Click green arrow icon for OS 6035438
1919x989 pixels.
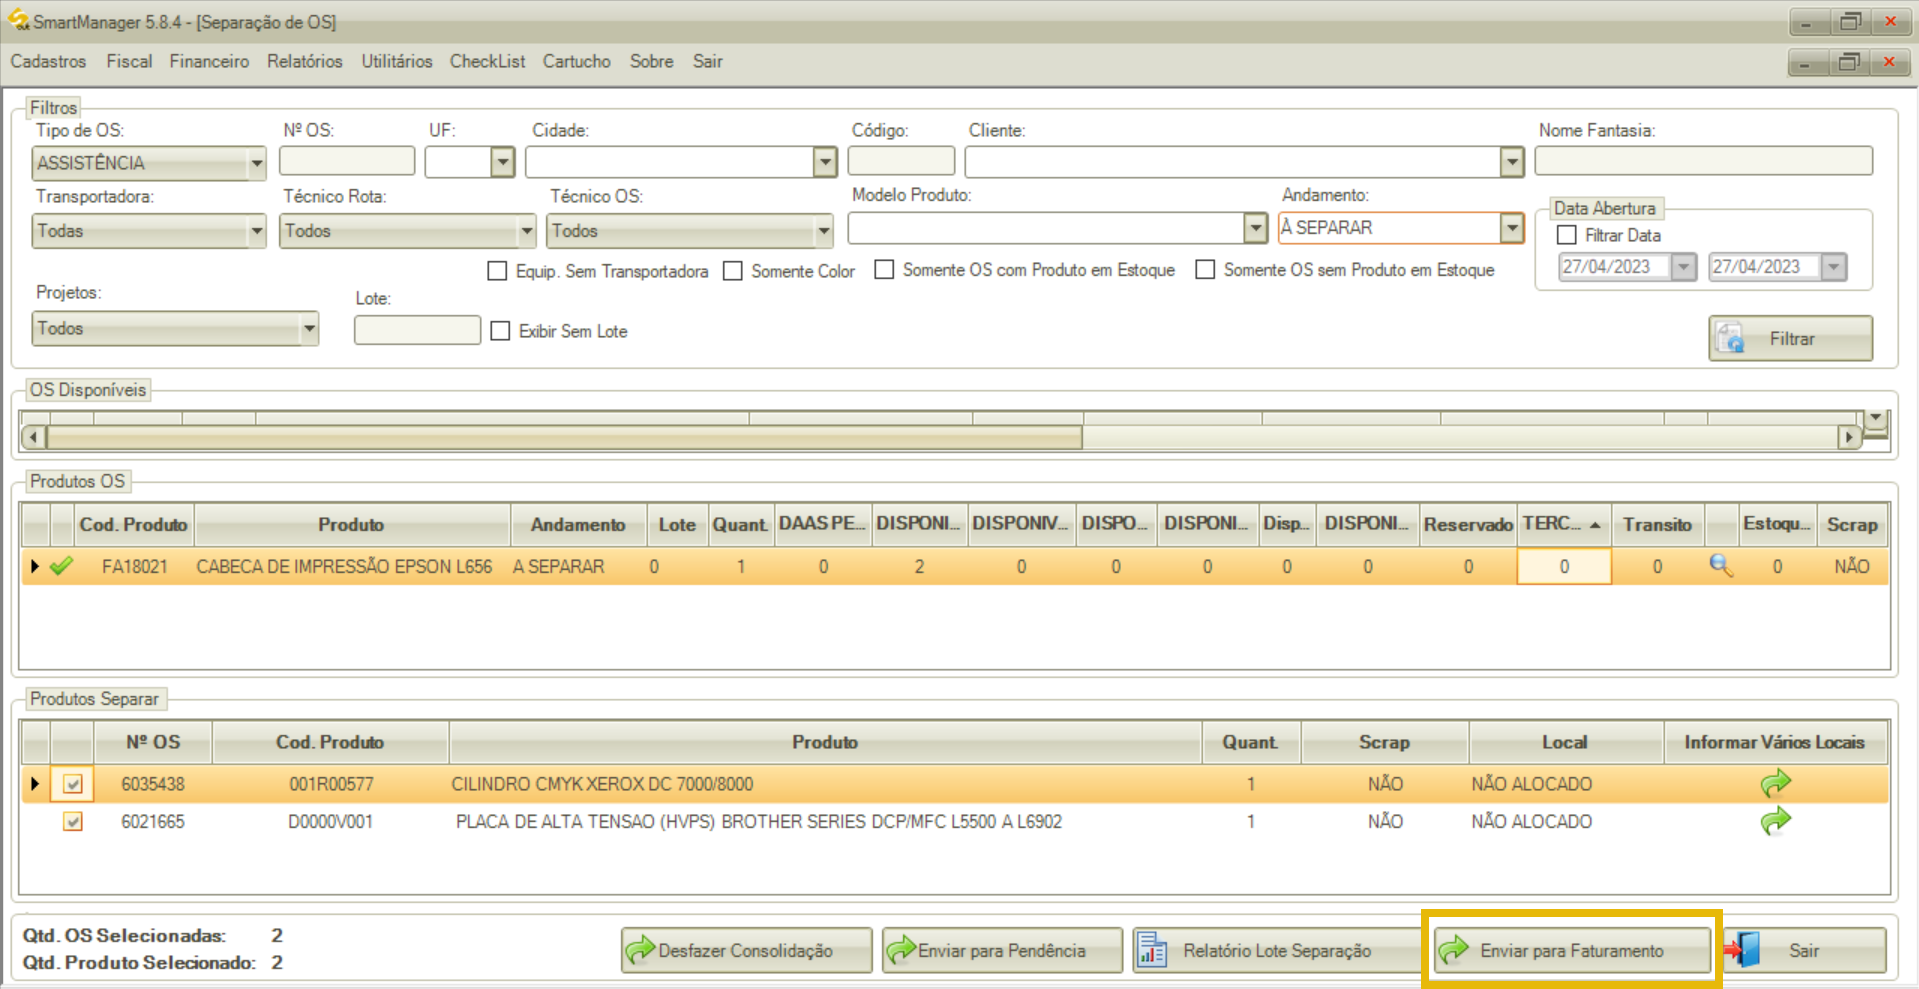point(1775,783)
